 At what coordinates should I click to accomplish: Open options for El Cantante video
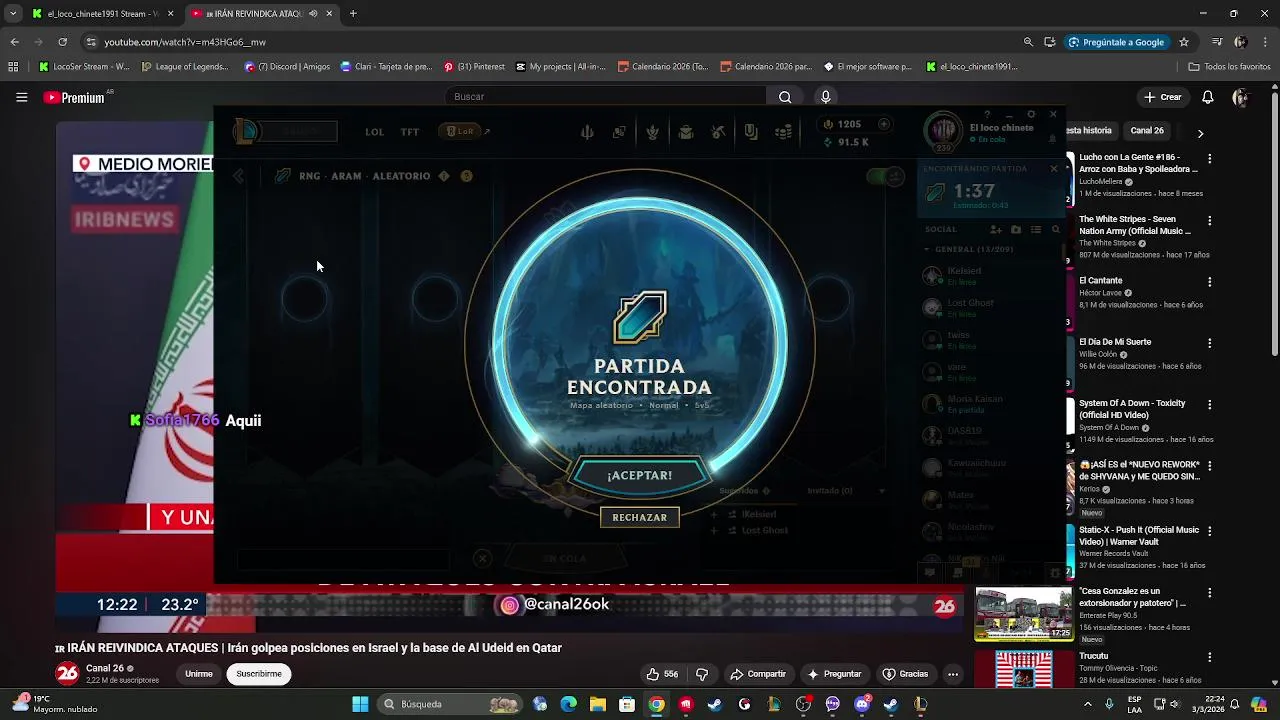1210,282
